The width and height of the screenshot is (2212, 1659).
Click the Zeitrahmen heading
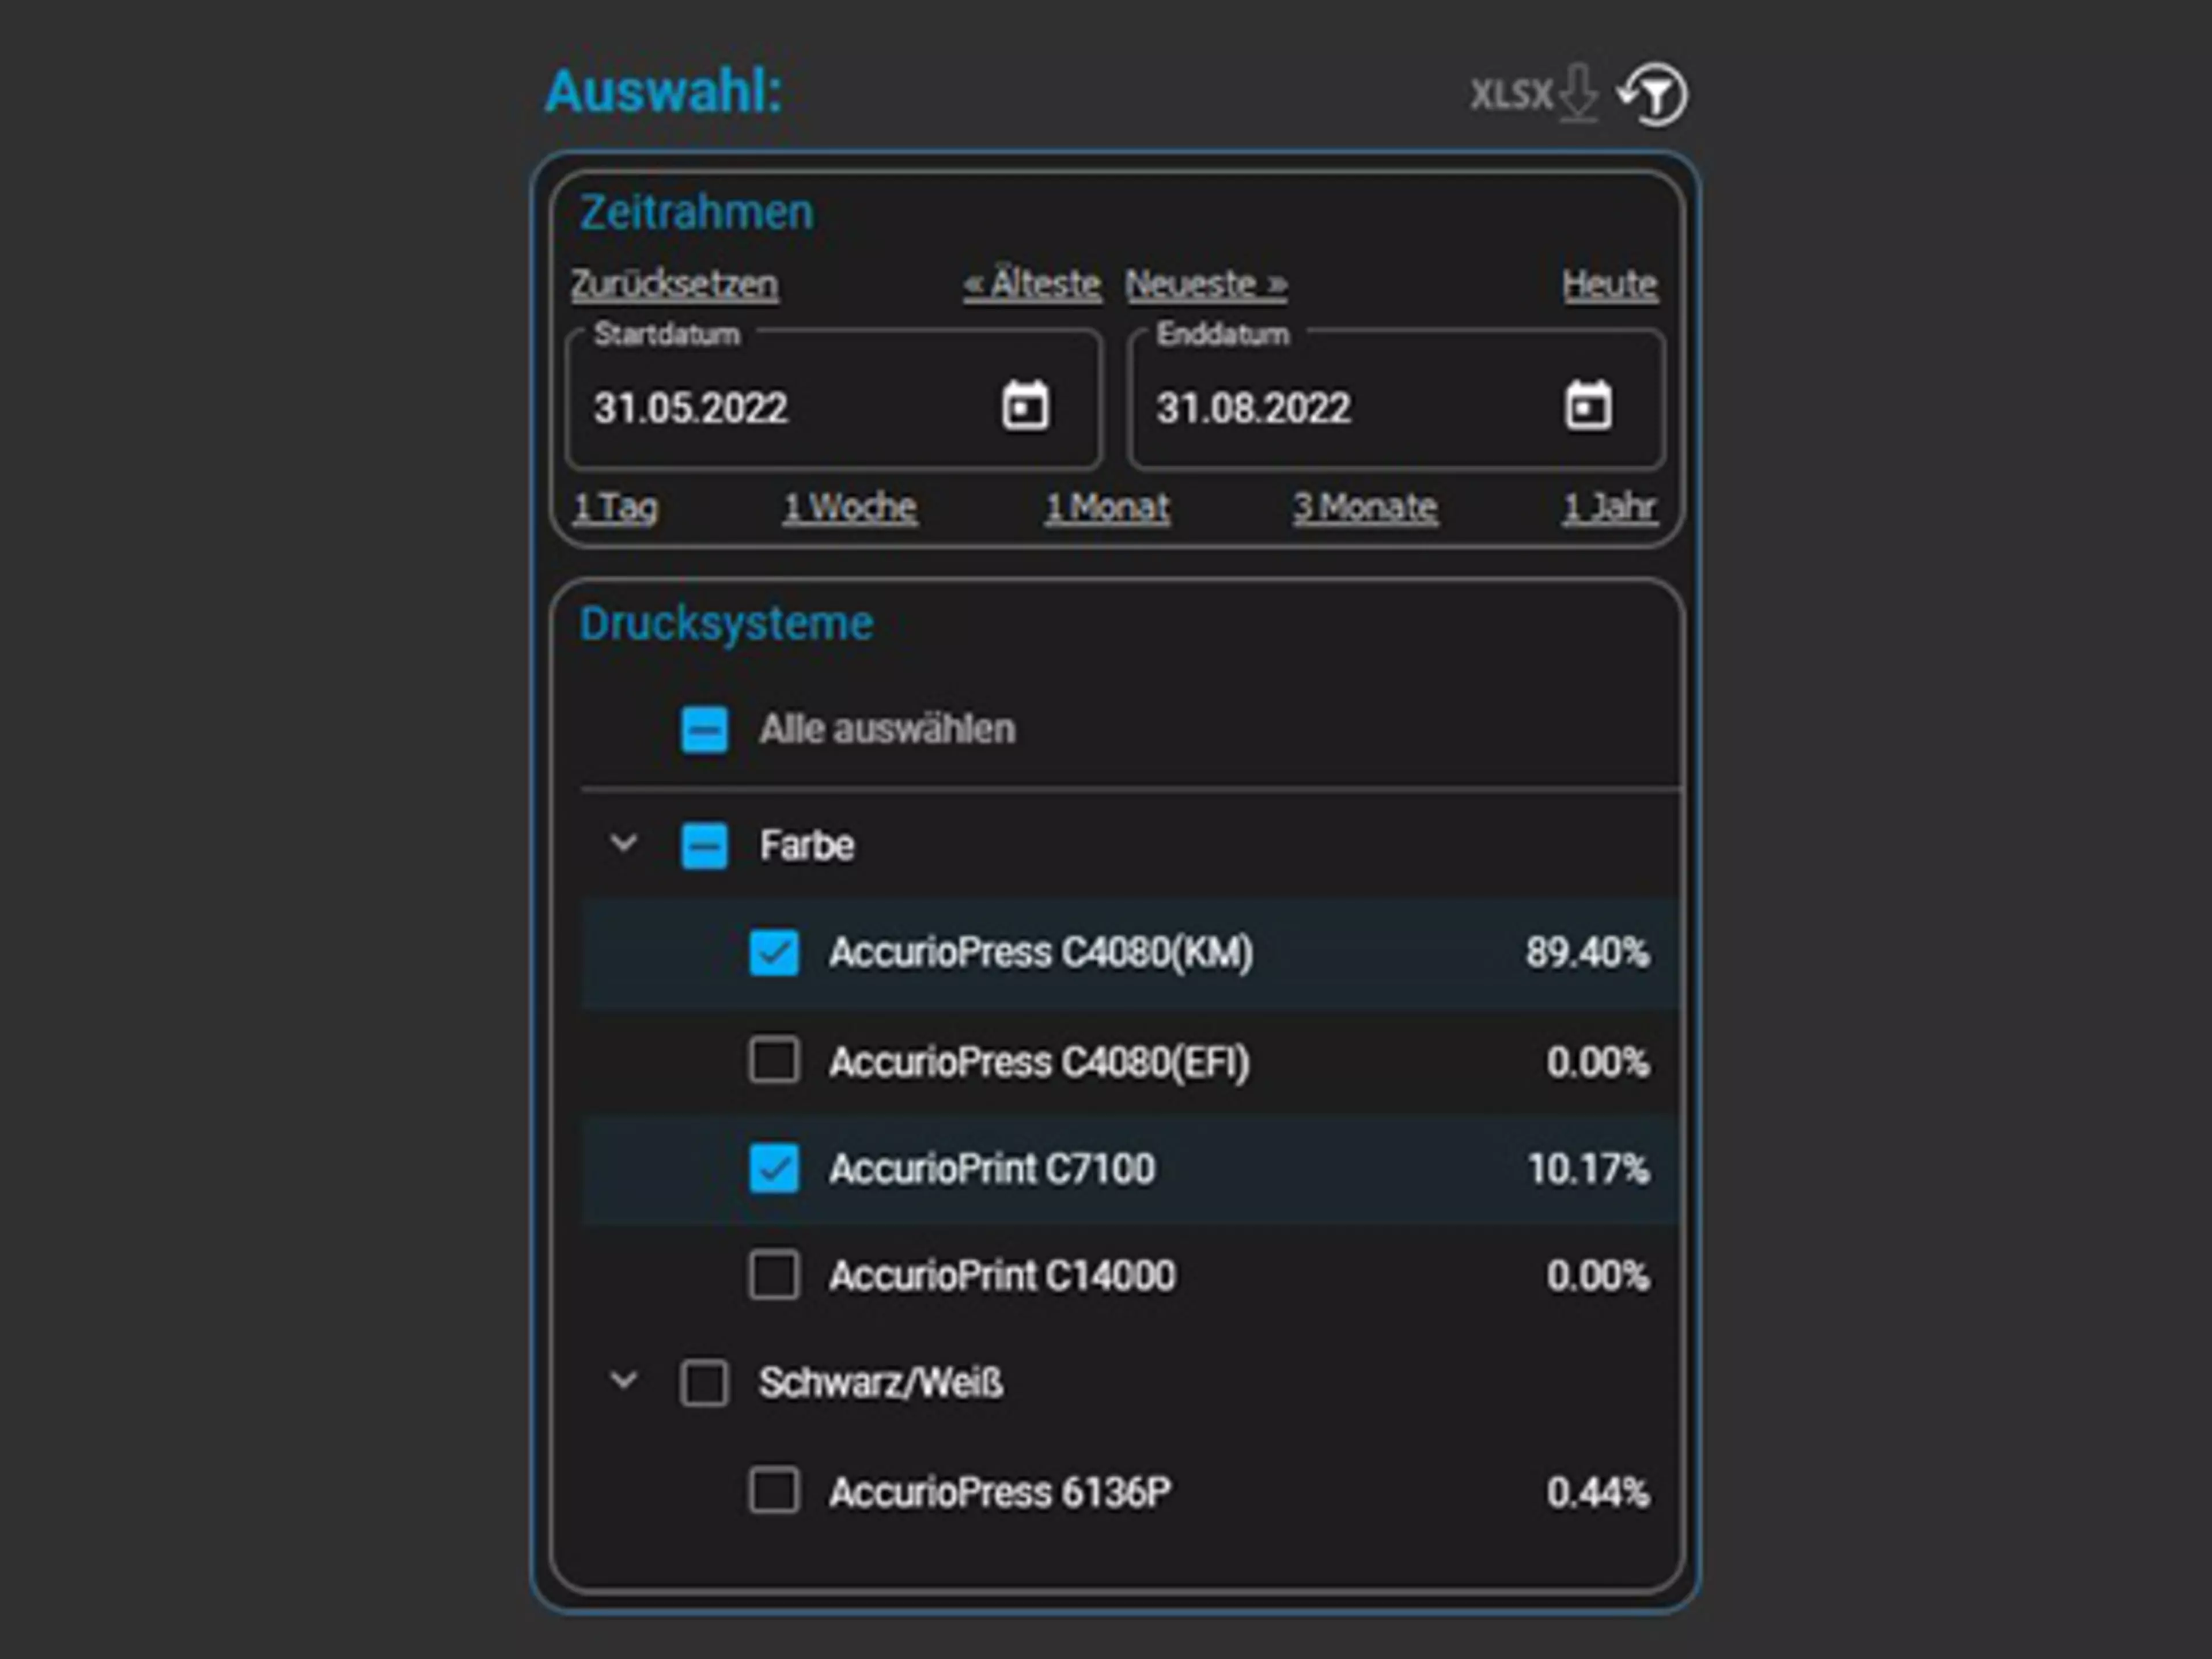(697, 212)
